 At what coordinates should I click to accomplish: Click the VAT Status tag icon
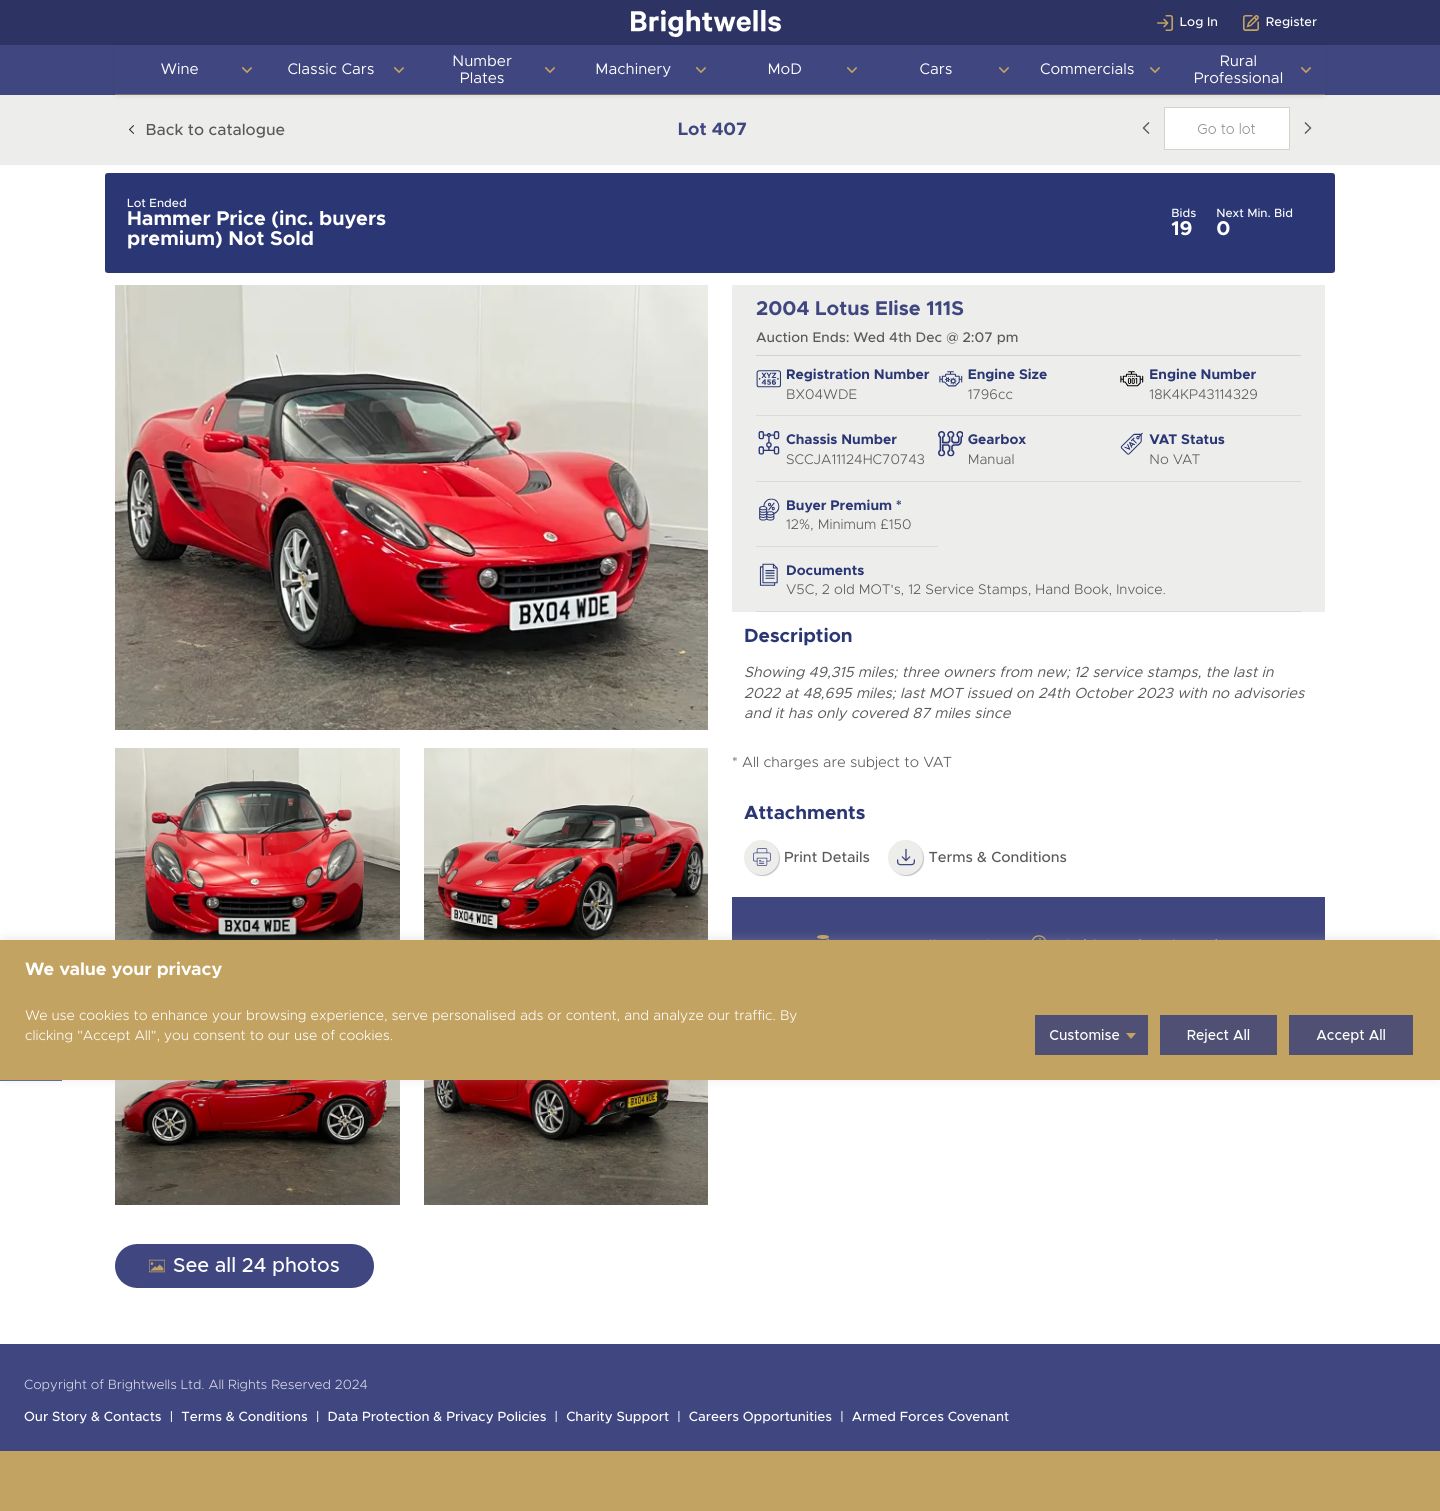[x=1131, y=444]
